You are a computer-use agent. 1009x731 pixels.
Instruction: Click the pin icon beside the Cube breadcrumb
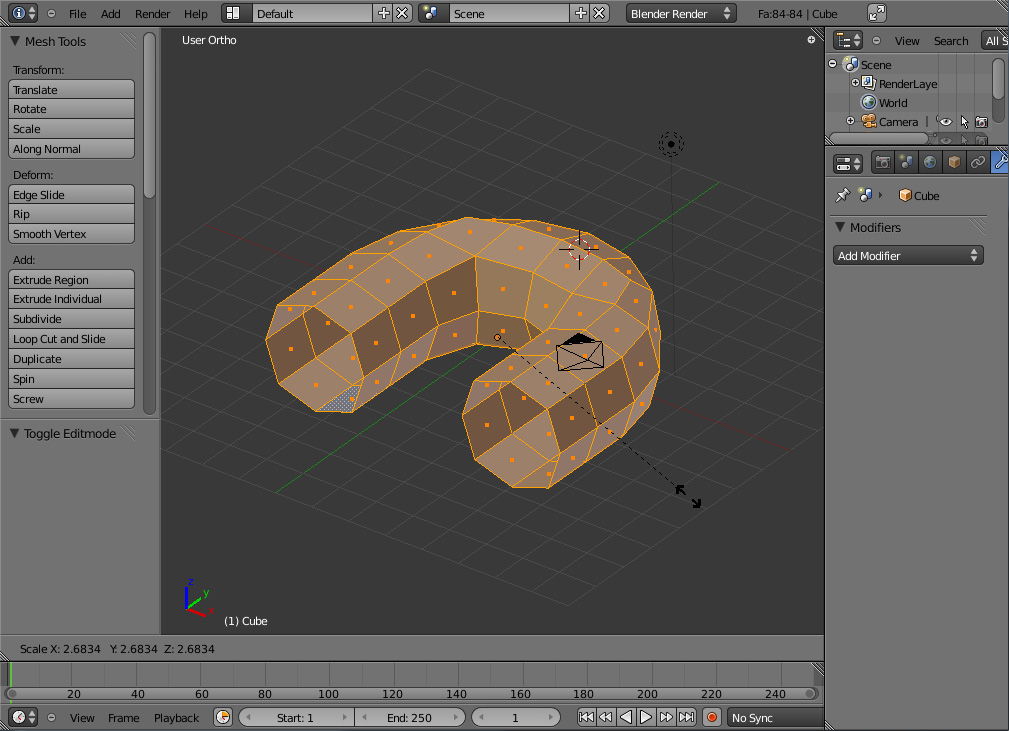(842, 195)
